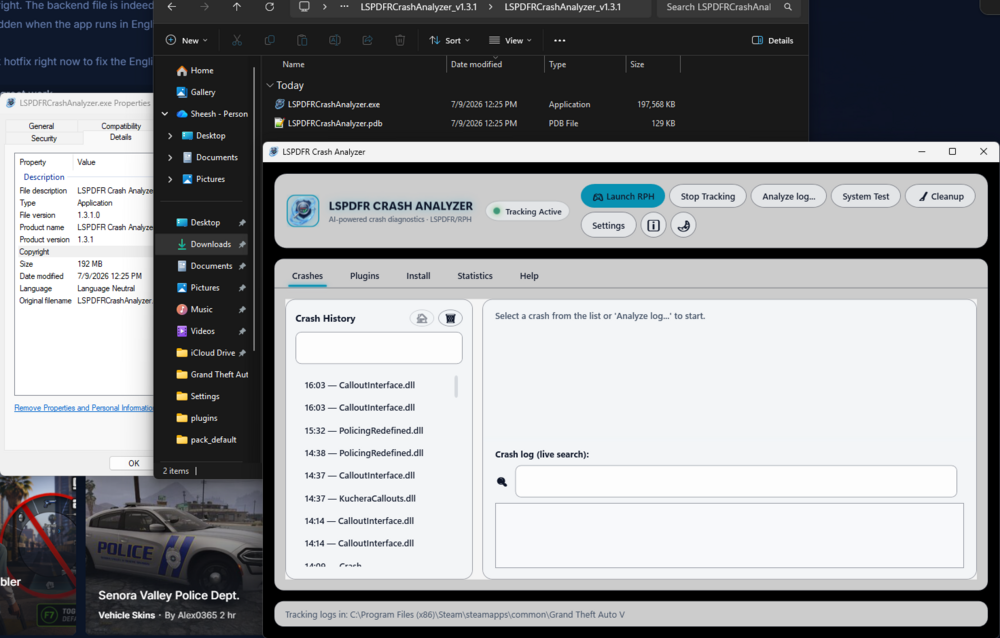
Task: Click the magnifier icon beside crash log search
Action: (502, 482)
